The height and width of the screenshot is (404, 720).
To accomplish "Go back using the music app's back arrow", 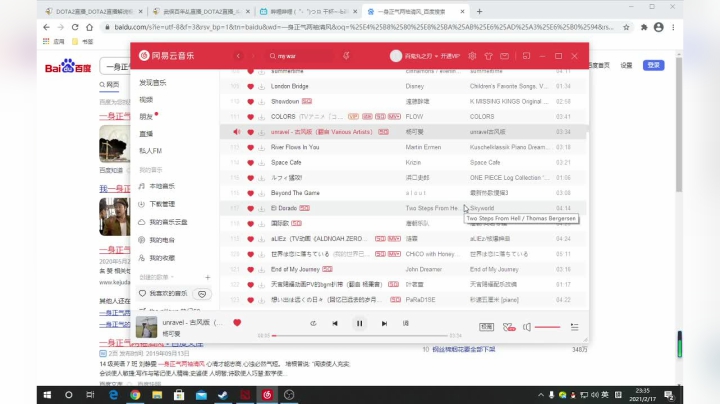I will [x=238, y=56].
